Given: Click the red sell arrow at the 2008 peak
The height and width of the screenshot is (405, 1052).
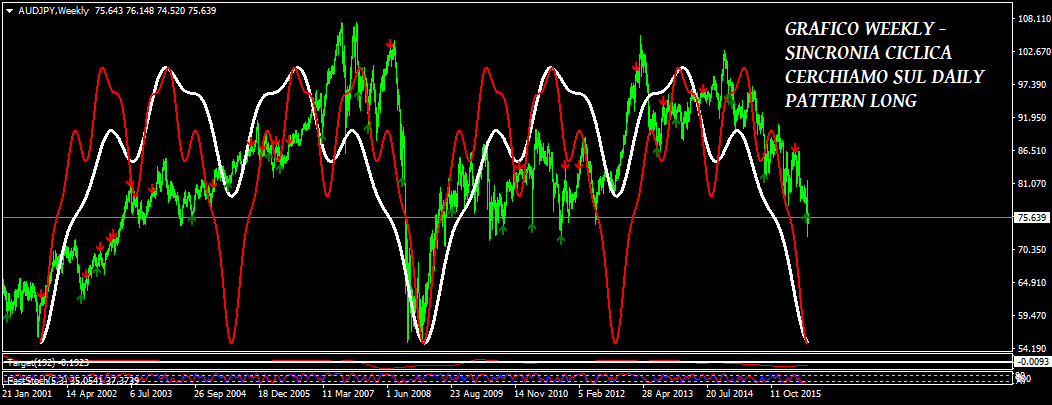Looking at the screenshot, I should click(x=390, y=44).
